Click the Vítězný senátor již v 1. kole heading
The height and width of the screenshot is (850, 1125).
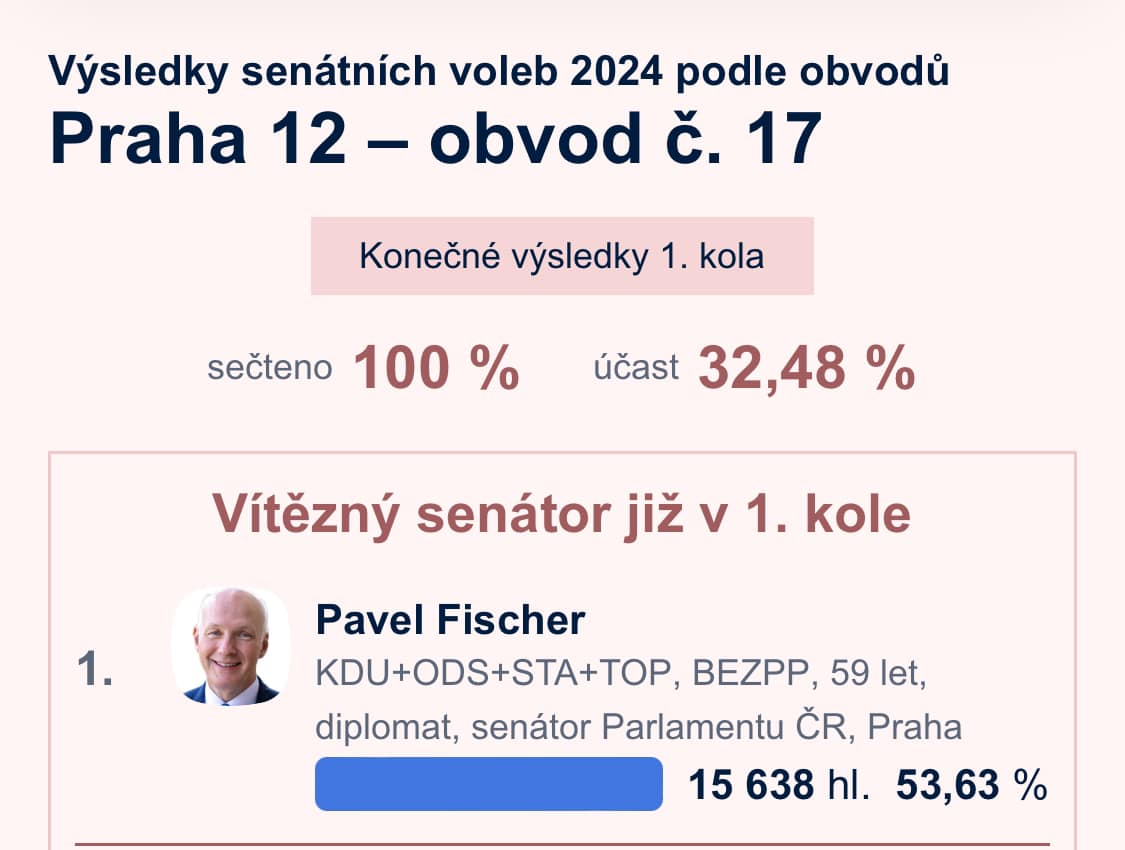pyautogui.click(x=562, y=515)
